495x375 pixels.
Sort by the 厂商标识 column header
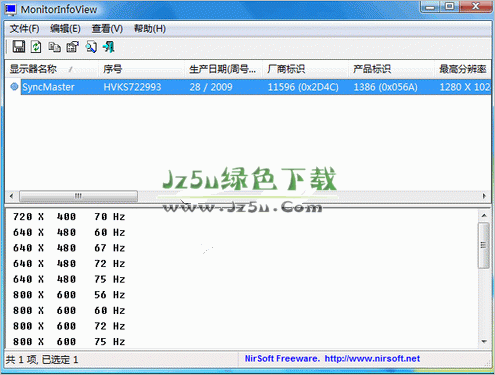tap(305, 69)
